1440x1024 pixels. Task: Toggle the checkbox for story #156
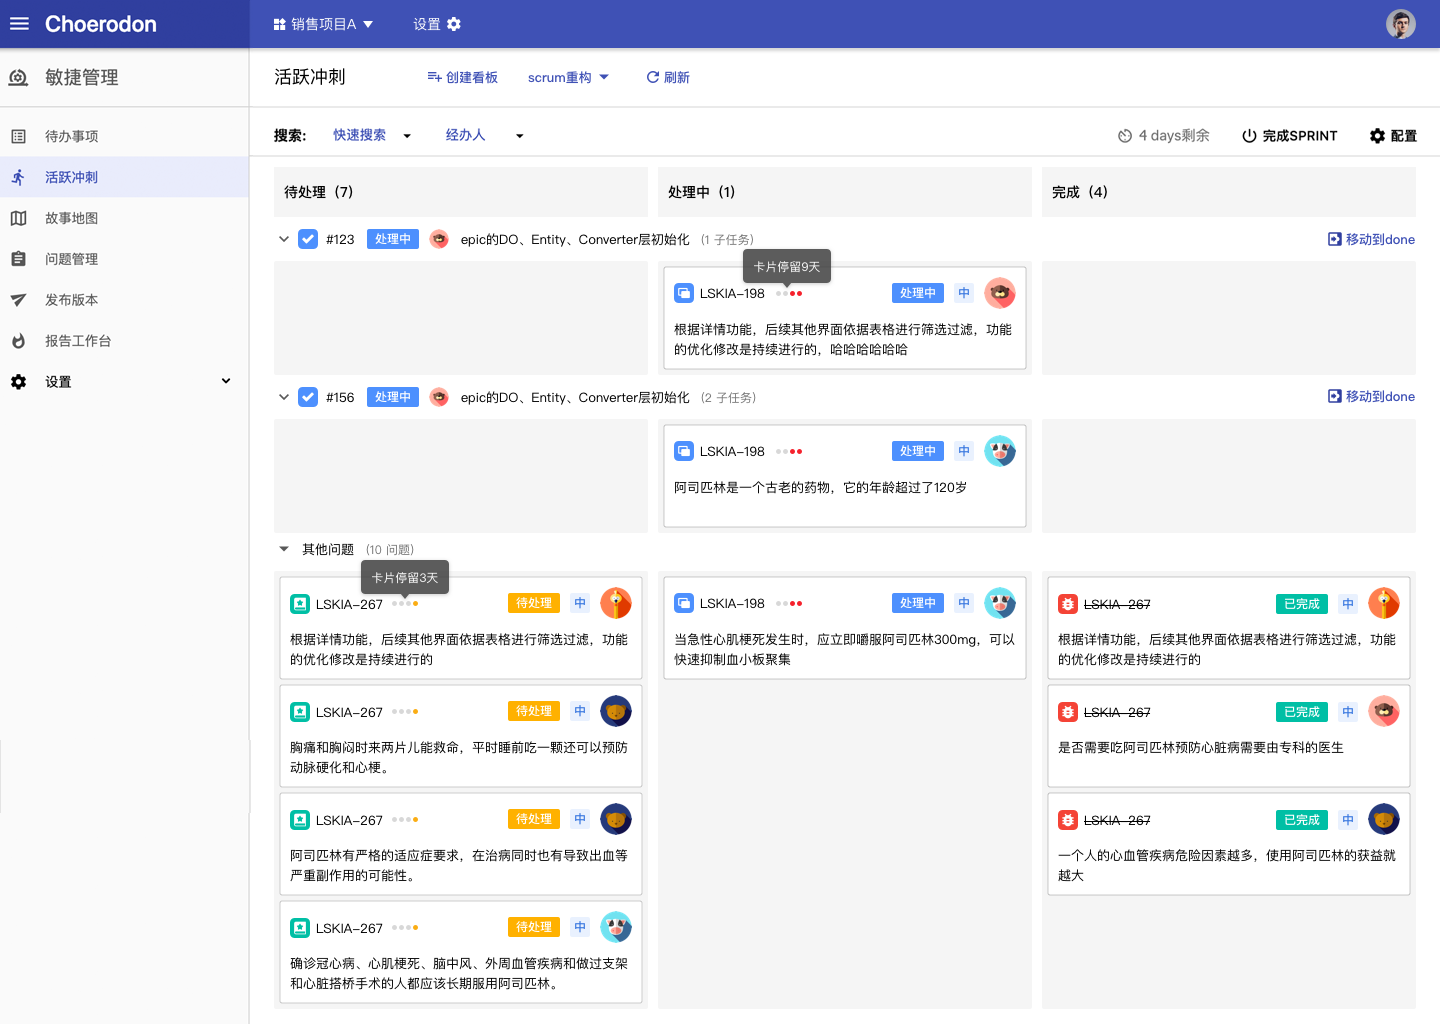pyautogui.click(x=308, y=397)
